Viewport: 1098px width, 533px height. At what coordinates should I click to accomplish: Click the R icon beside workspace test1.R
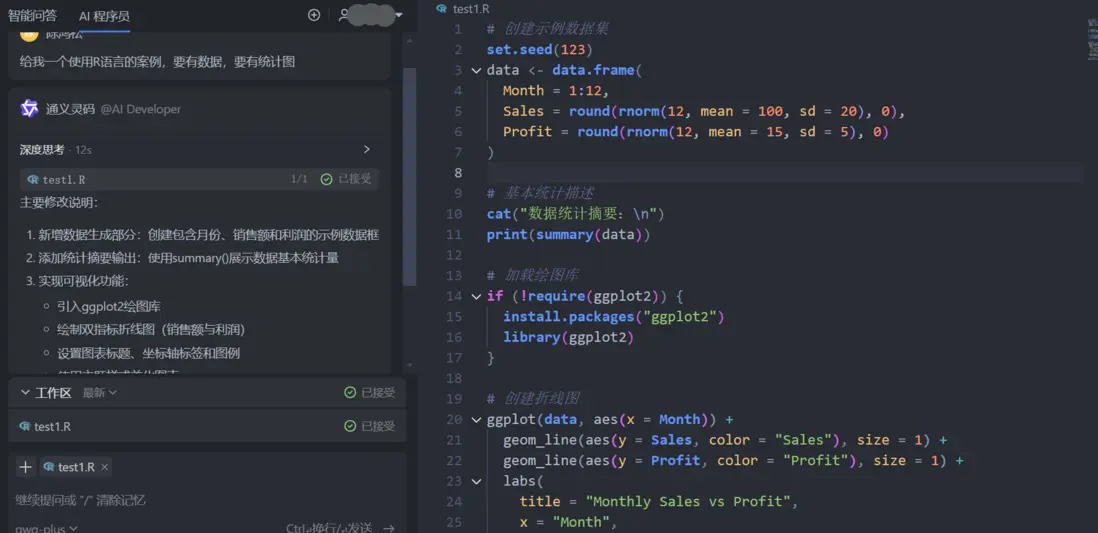click(x=25, y=427)
